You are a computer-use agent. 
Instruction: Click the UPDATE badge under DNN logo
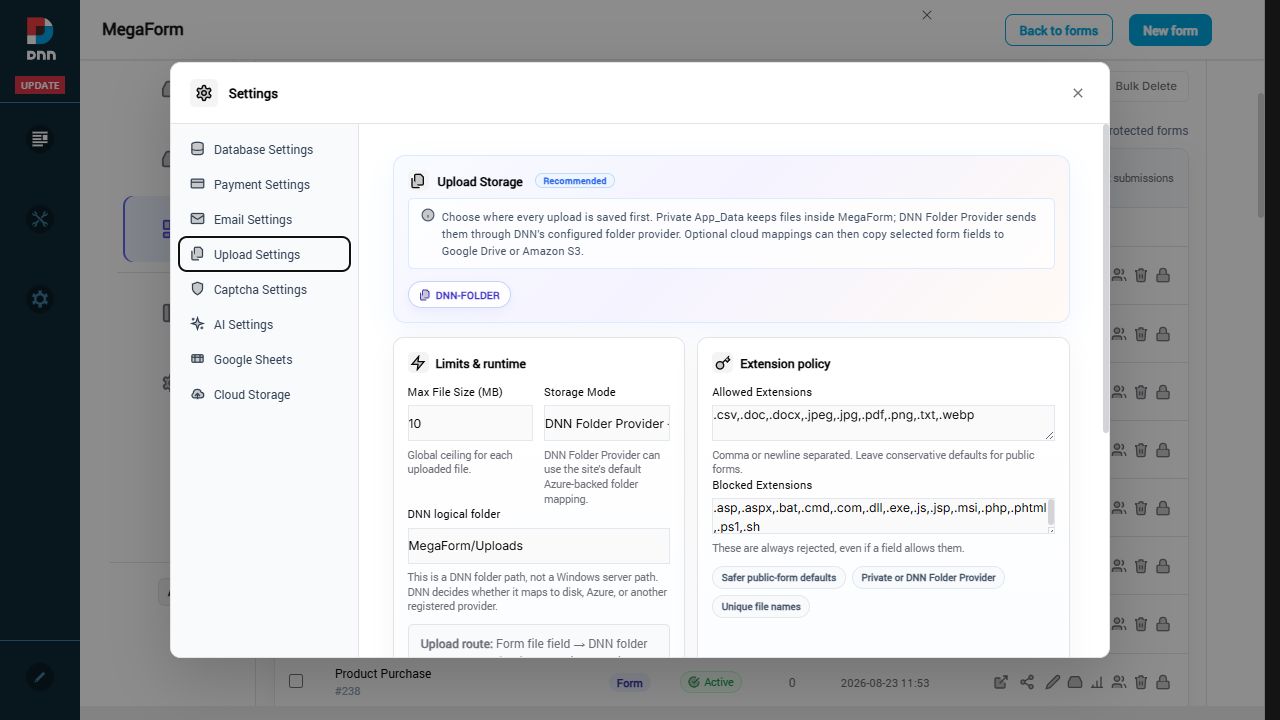click(x=40, y=85)
